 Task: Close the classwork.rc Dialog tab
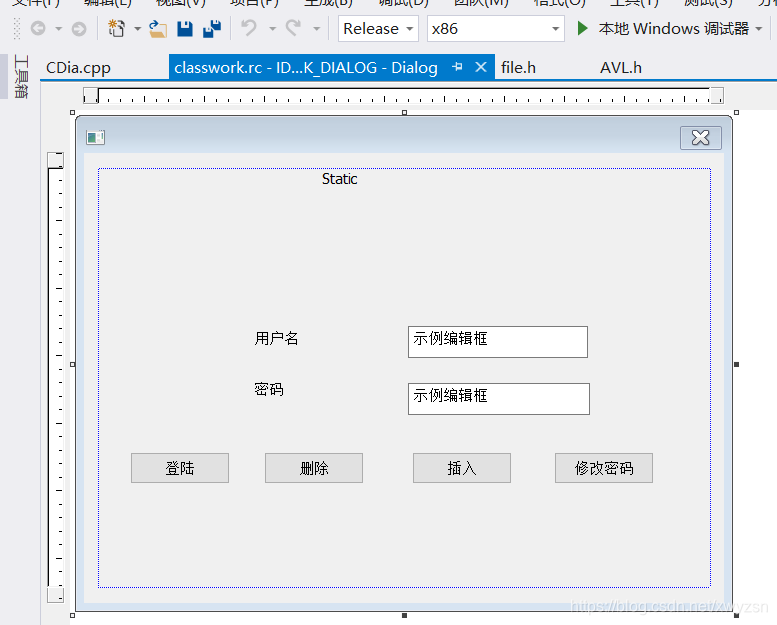[x=481, y=67]
